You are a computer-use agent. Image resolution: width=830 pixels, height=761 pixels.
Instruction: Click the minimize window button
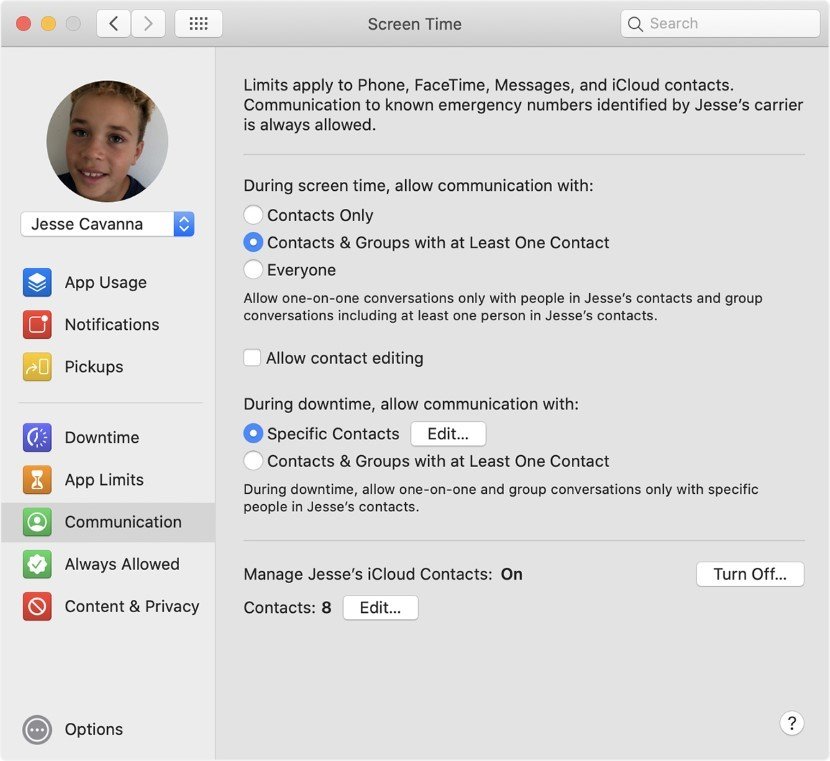(48, 24)
